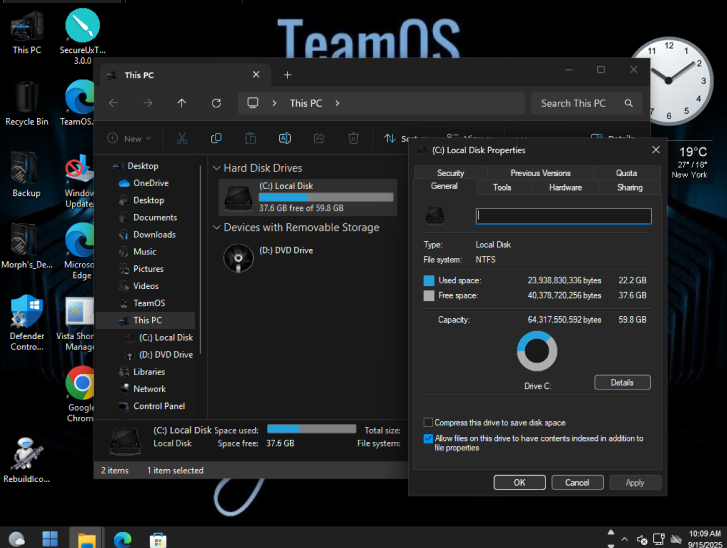Open Morph's_De... desktop icon

26,247
